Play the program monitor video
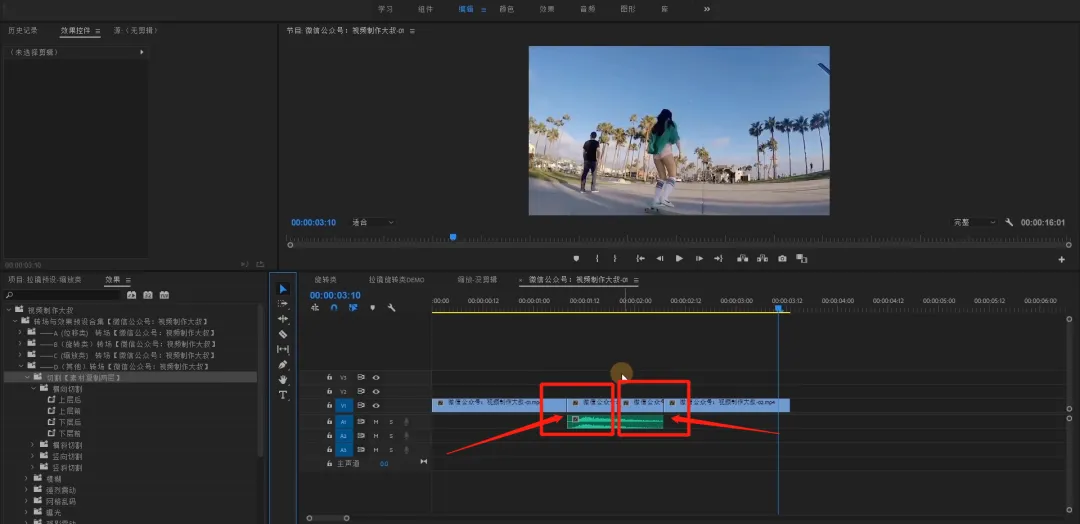 coord(679,258)
